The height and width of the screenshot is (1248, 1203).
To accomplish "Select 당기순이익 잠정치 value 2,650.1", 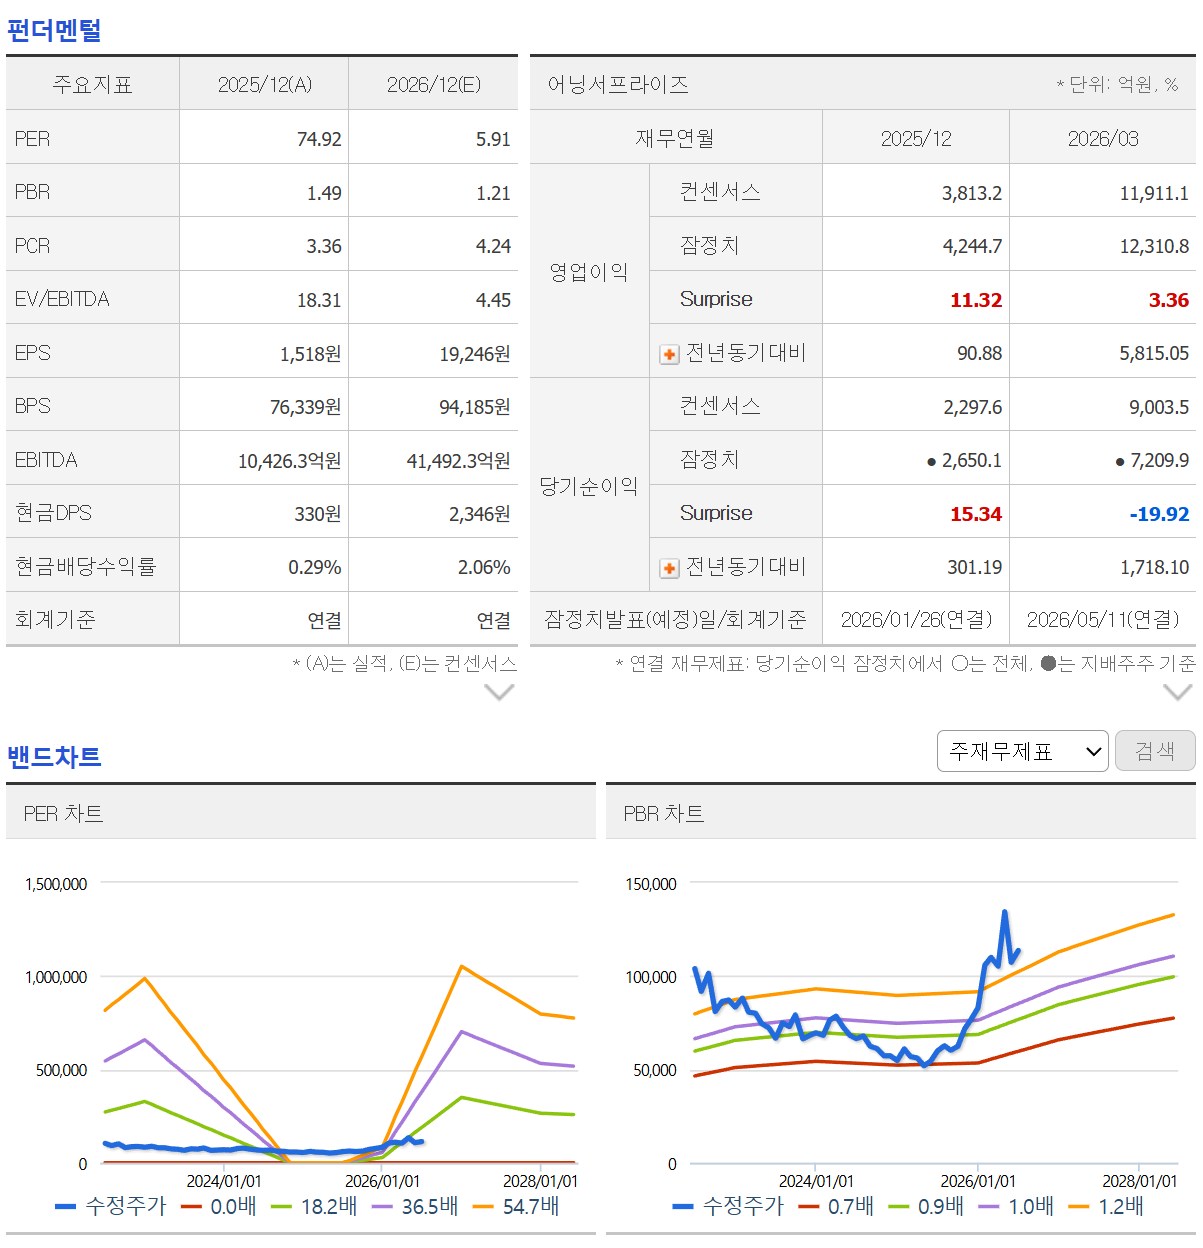I will click(x=971, y=460).
